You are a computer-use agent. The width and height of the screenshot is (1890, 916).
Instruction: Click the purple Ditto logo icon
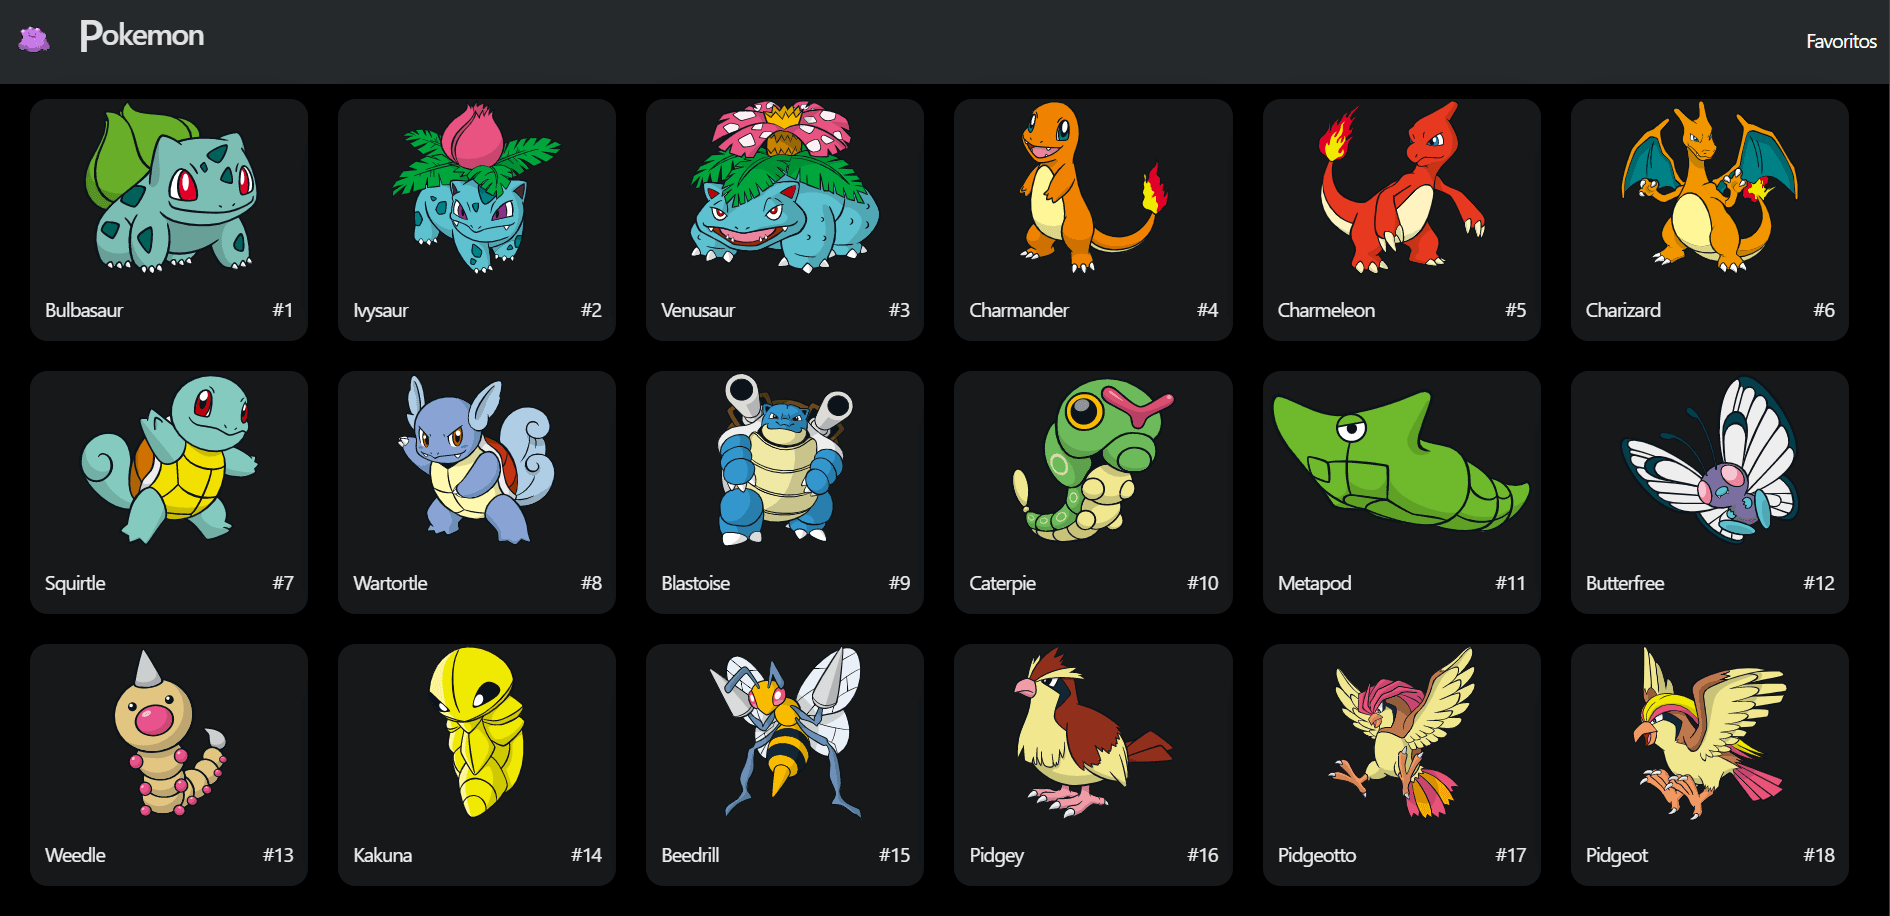34,40
